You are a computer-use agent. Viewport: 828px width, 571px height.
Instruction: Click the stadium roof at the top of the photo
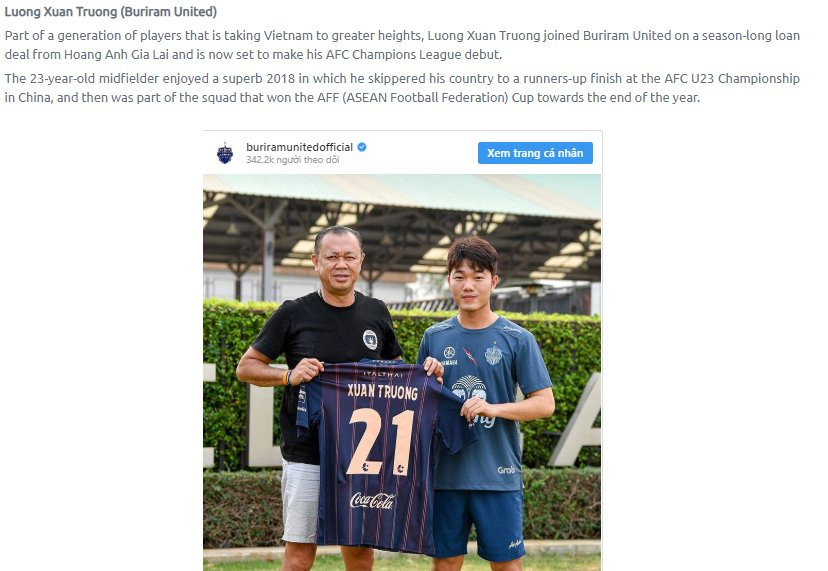pos(400,195)
